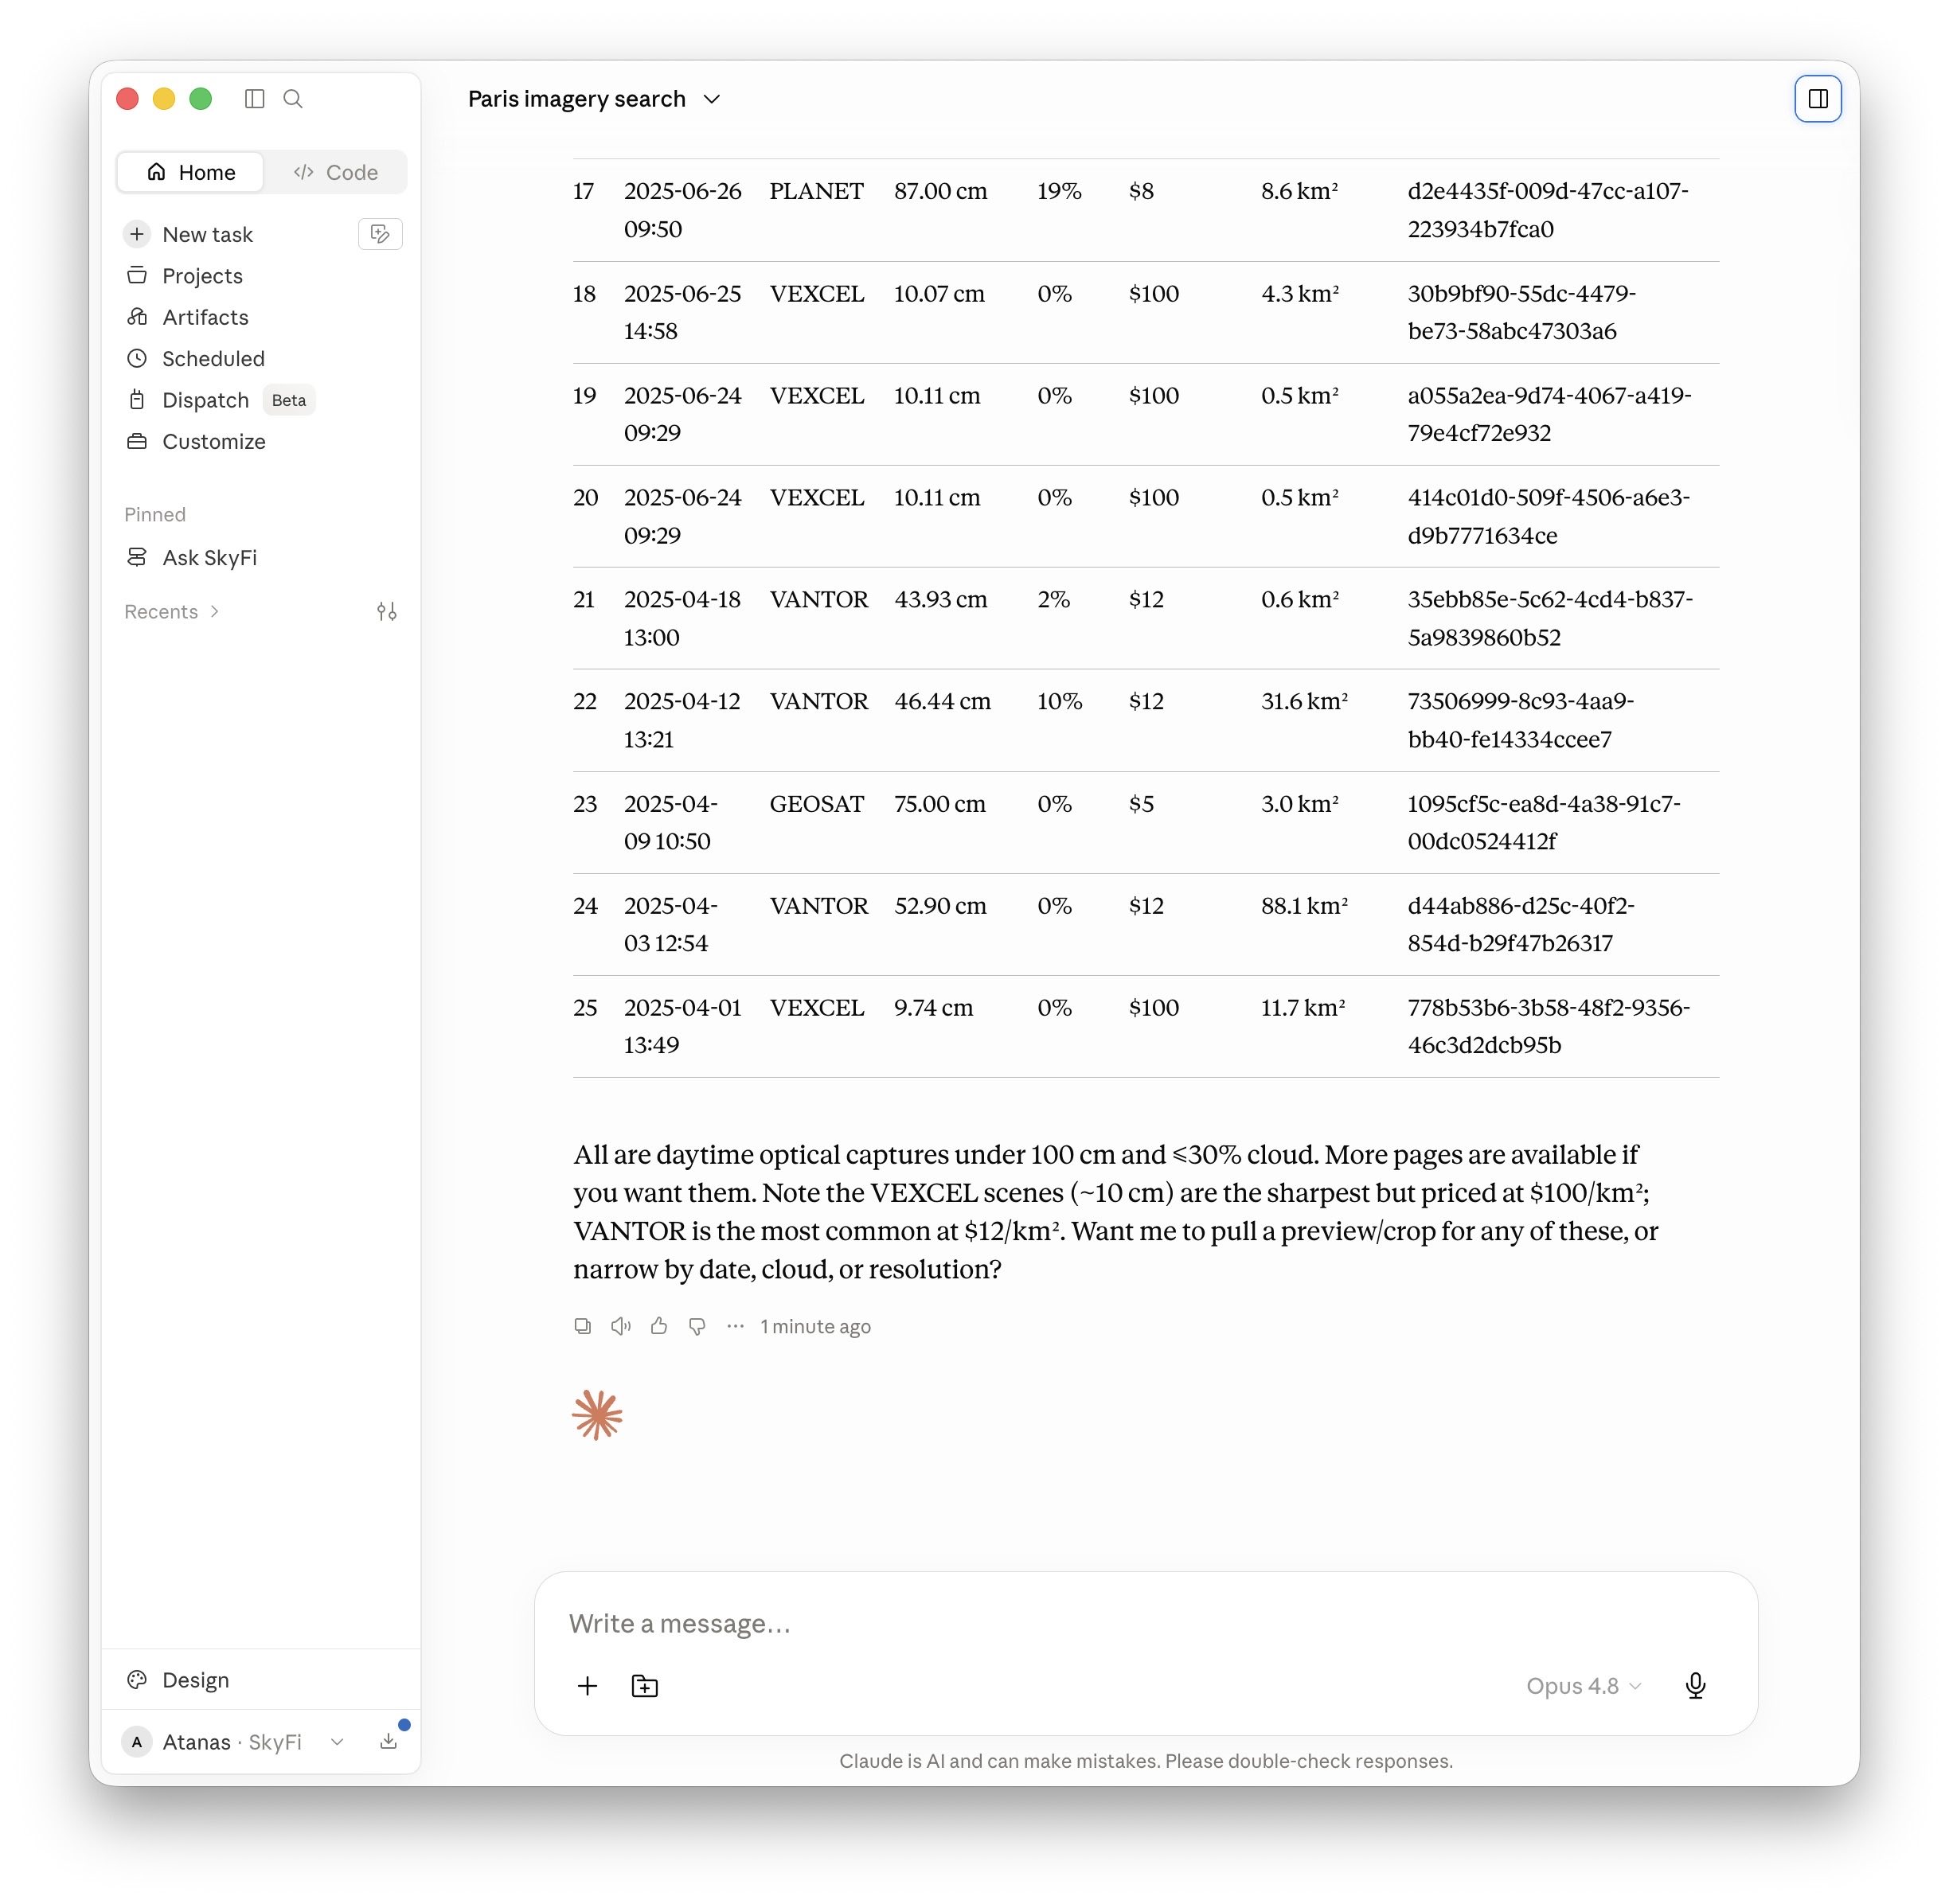This screenshot has height=1904, width=1949.
Task: Click ID 30b9bf90-55dc-4479-be73-58abc47303a6
Action: tap(1521, 312)
